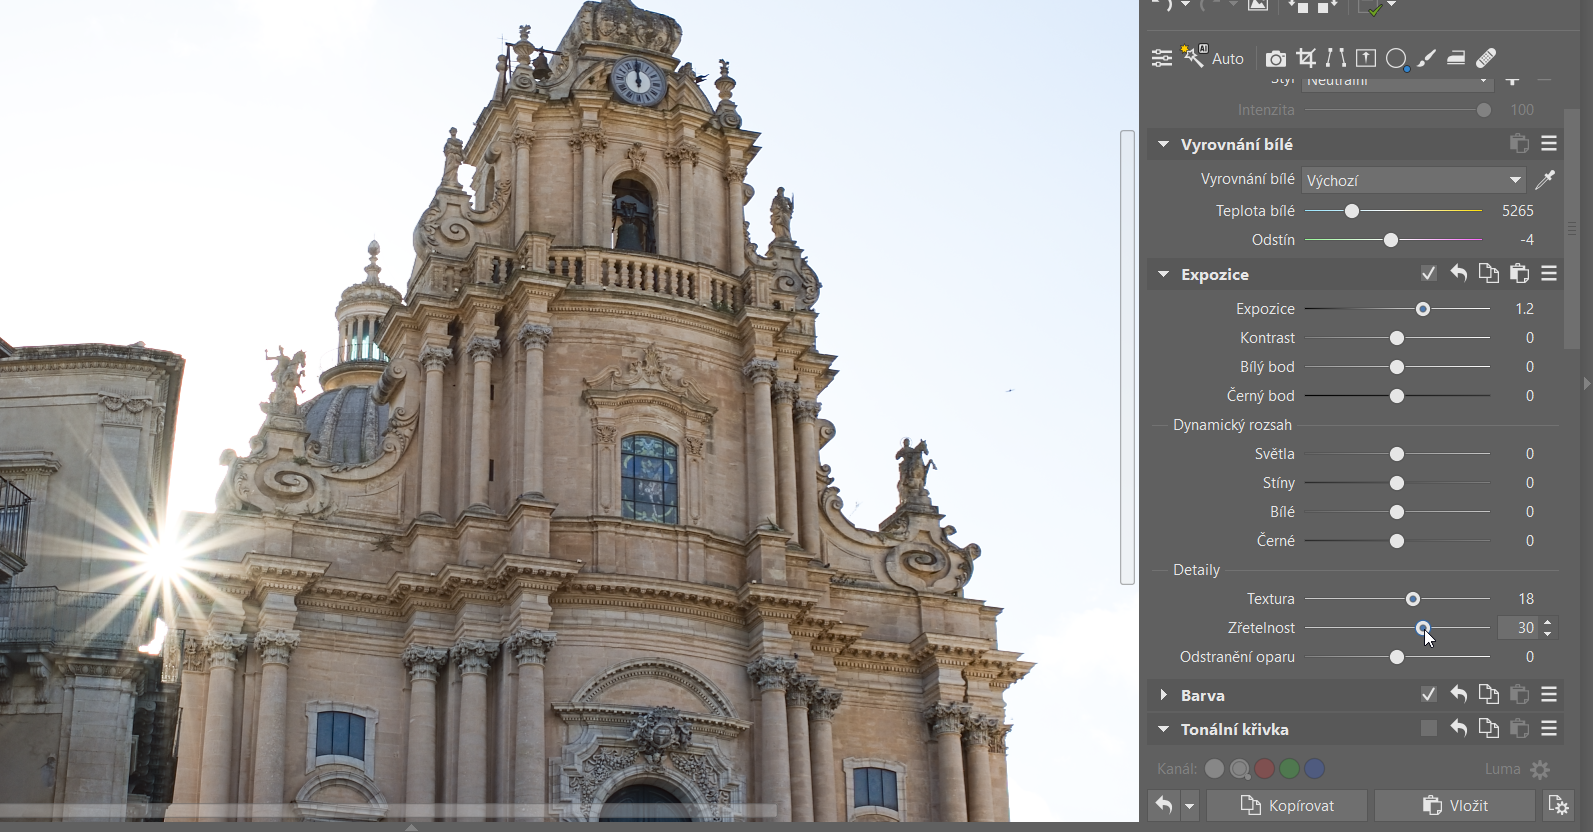The width and height of the screenshot is (1593, 832).
Task: Click the Zřetelnost value field showing 30
Action: coord(1518,628)
